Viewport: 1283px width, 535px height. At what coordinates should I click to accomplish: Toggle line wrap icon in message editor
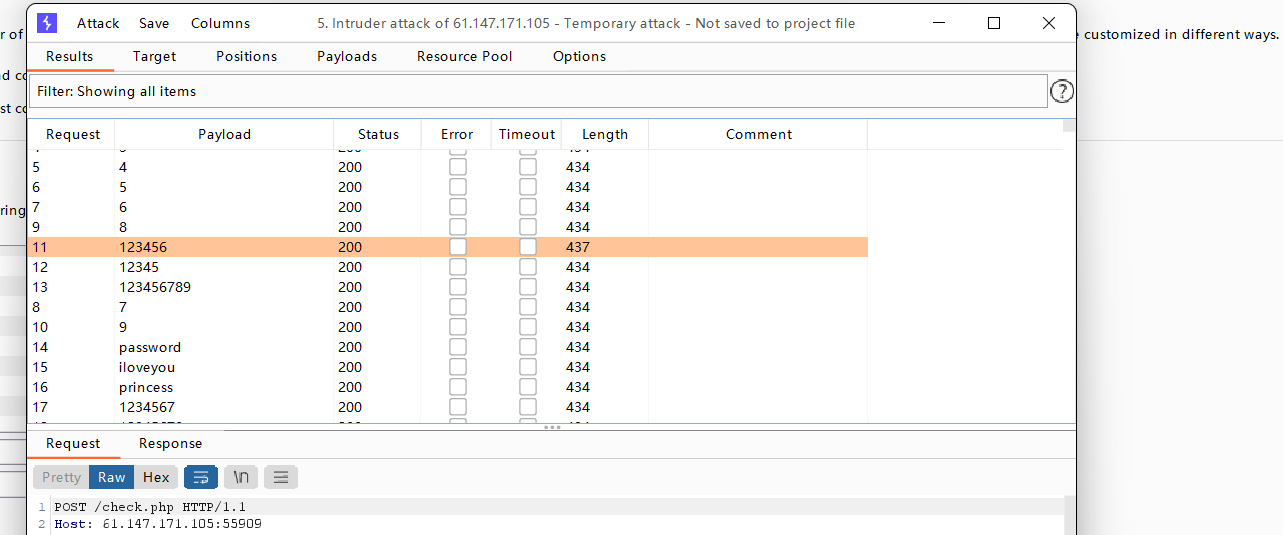point(200,477)
